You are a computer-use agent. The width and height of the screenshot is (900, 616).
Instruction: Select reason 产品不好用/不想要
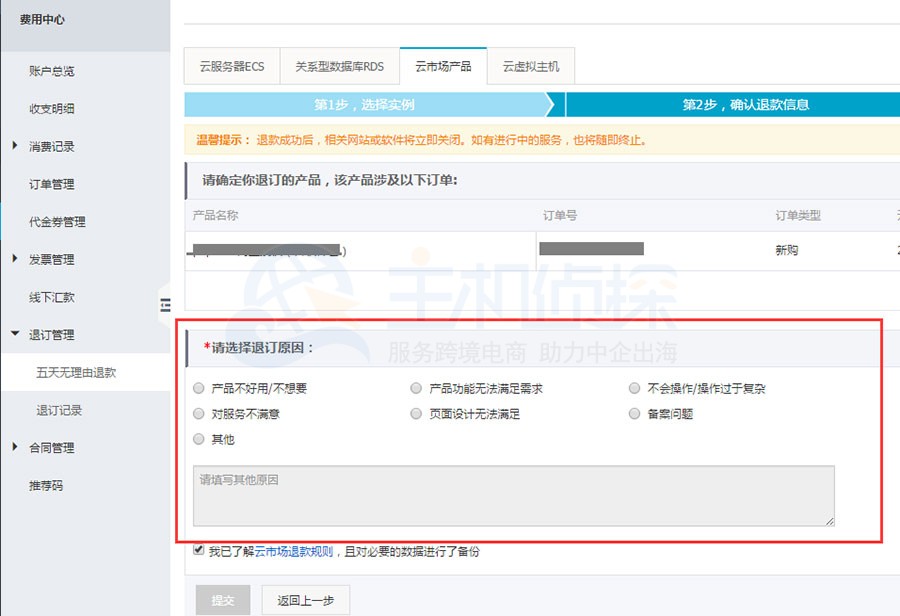pos(199,387)
